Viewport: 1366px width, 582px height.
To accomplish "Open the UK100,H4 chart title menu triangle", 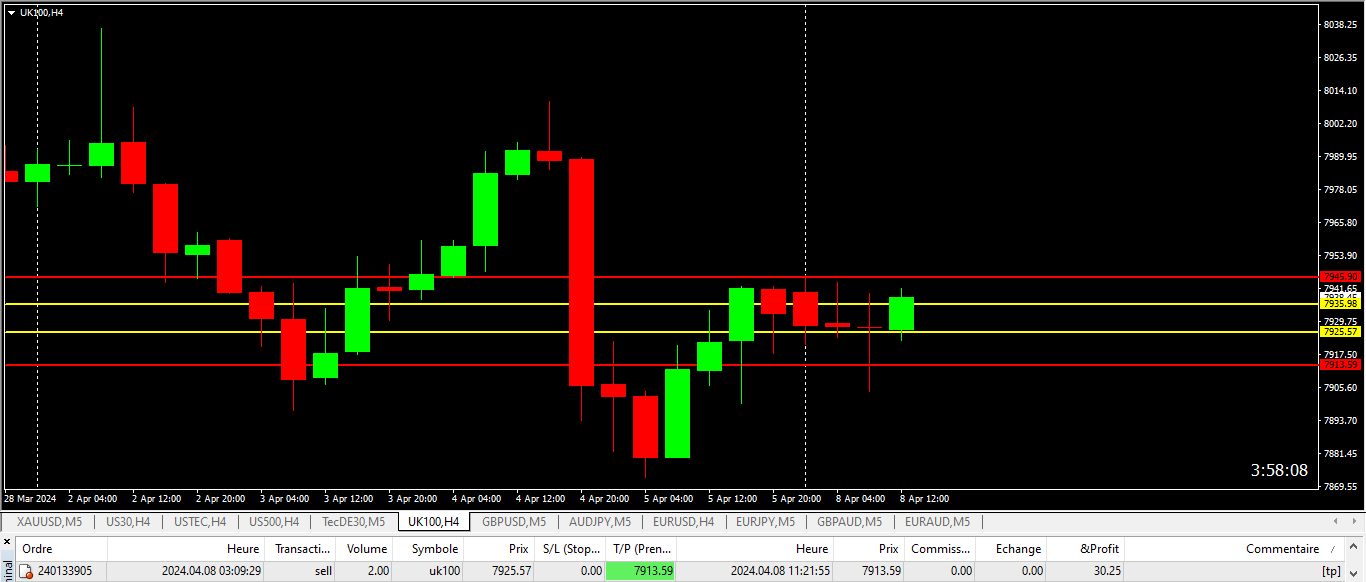I will [x=11, y=12].
